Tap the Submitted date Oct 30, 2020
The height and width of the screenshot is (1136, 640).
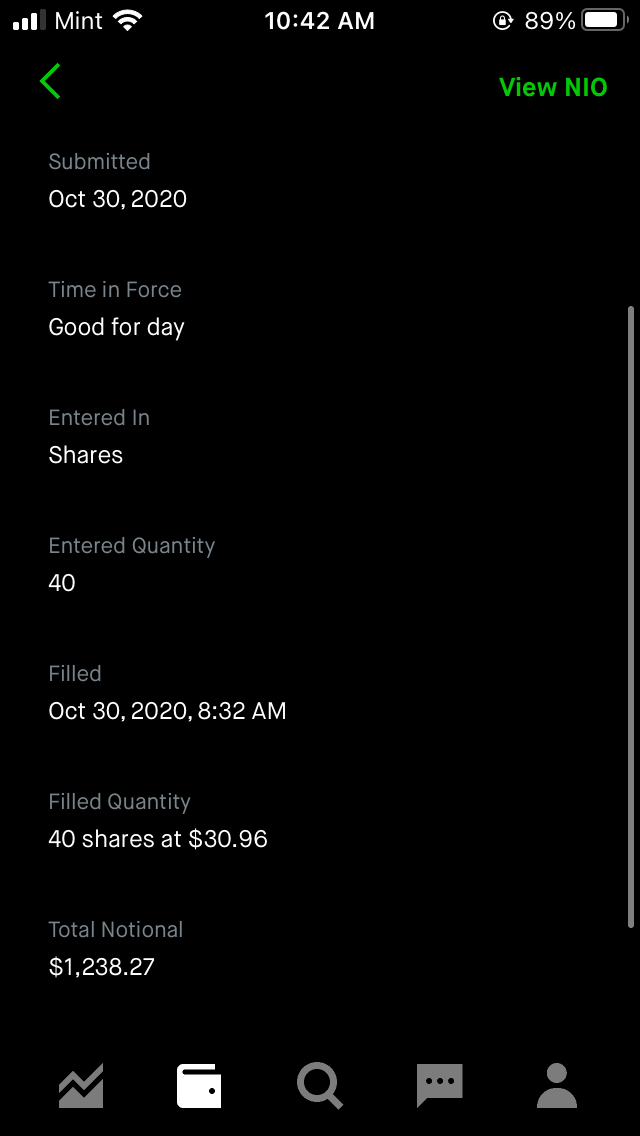[118, 199]
